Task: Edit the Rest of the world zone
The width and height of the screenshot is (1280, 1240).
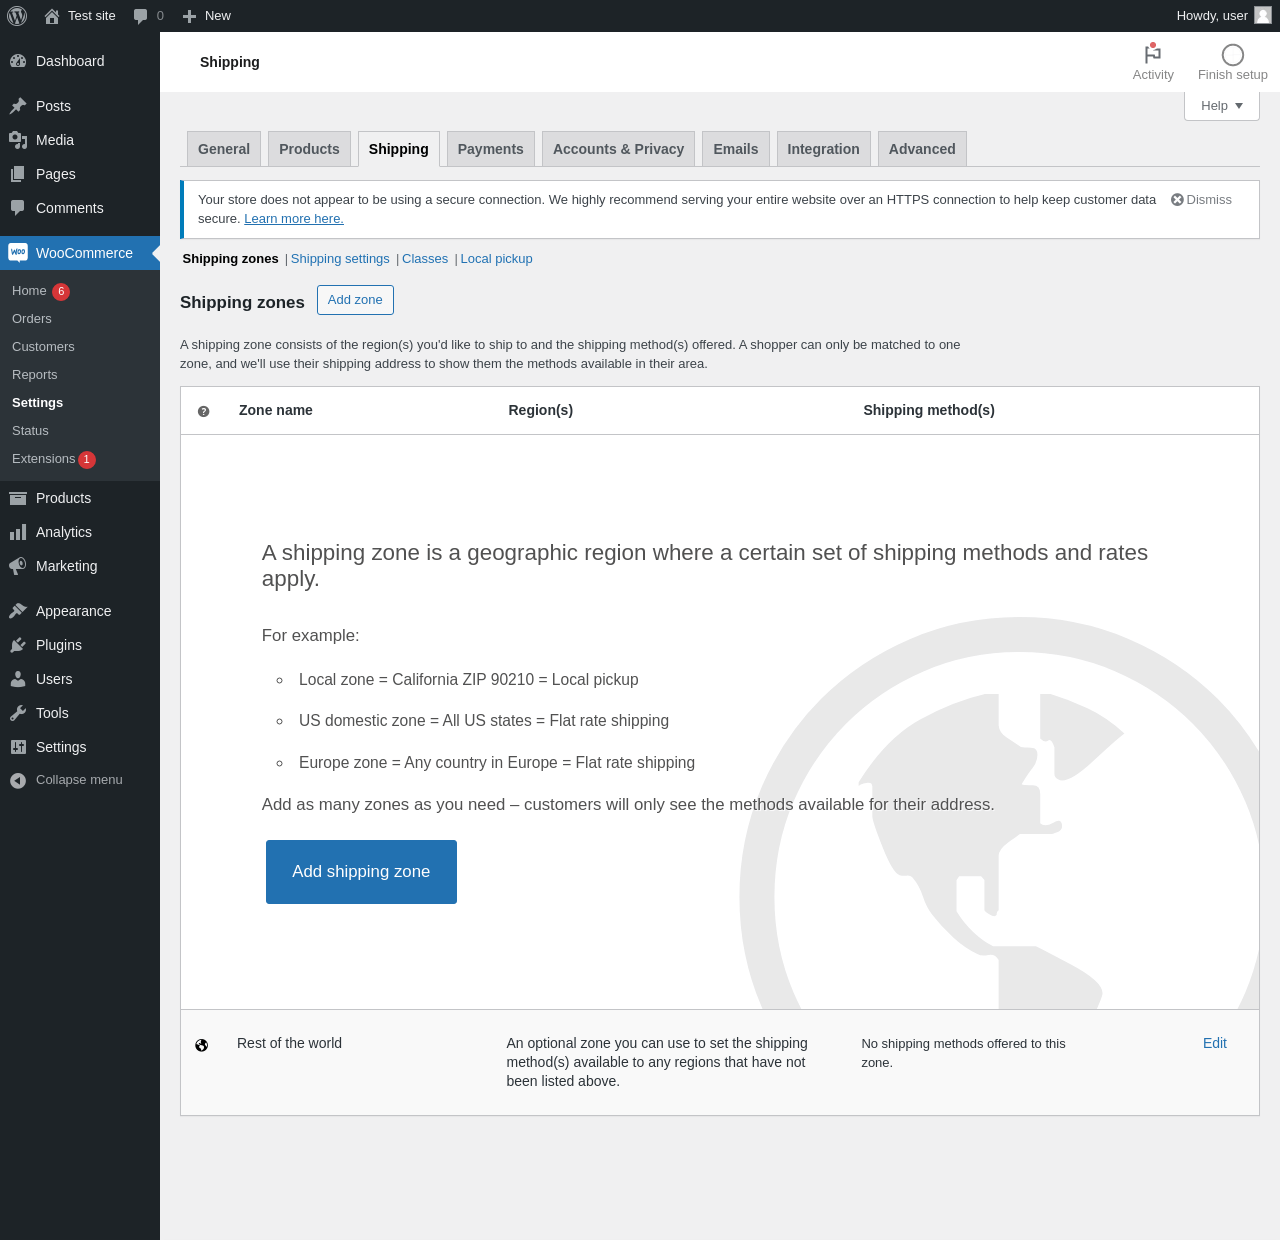Action: (x=1215, y=1043)
